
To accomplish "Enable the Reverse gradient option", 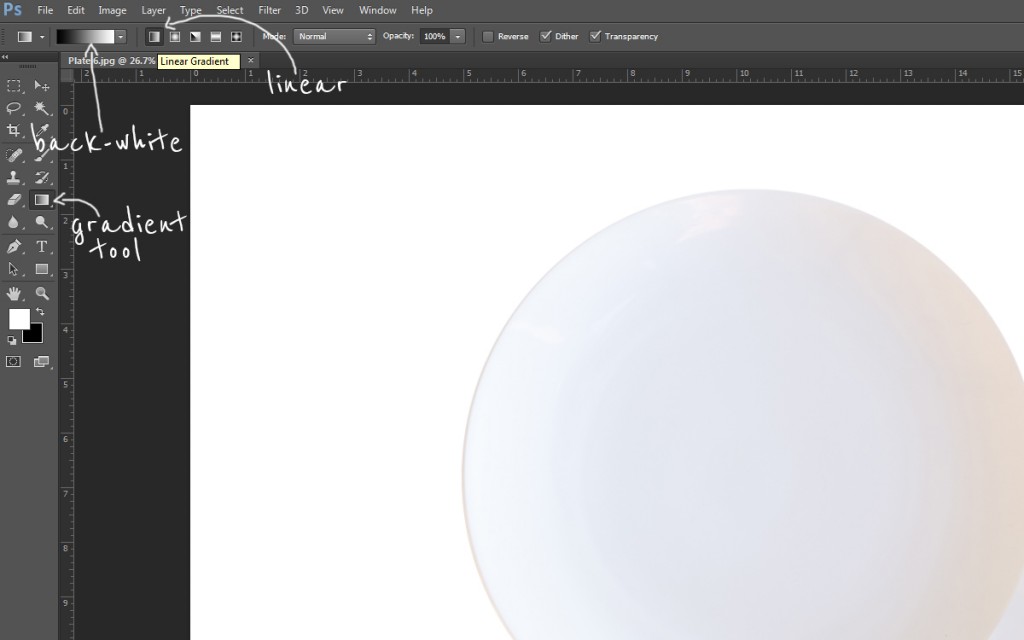I will pyautogui.click(x=489, y=36).
